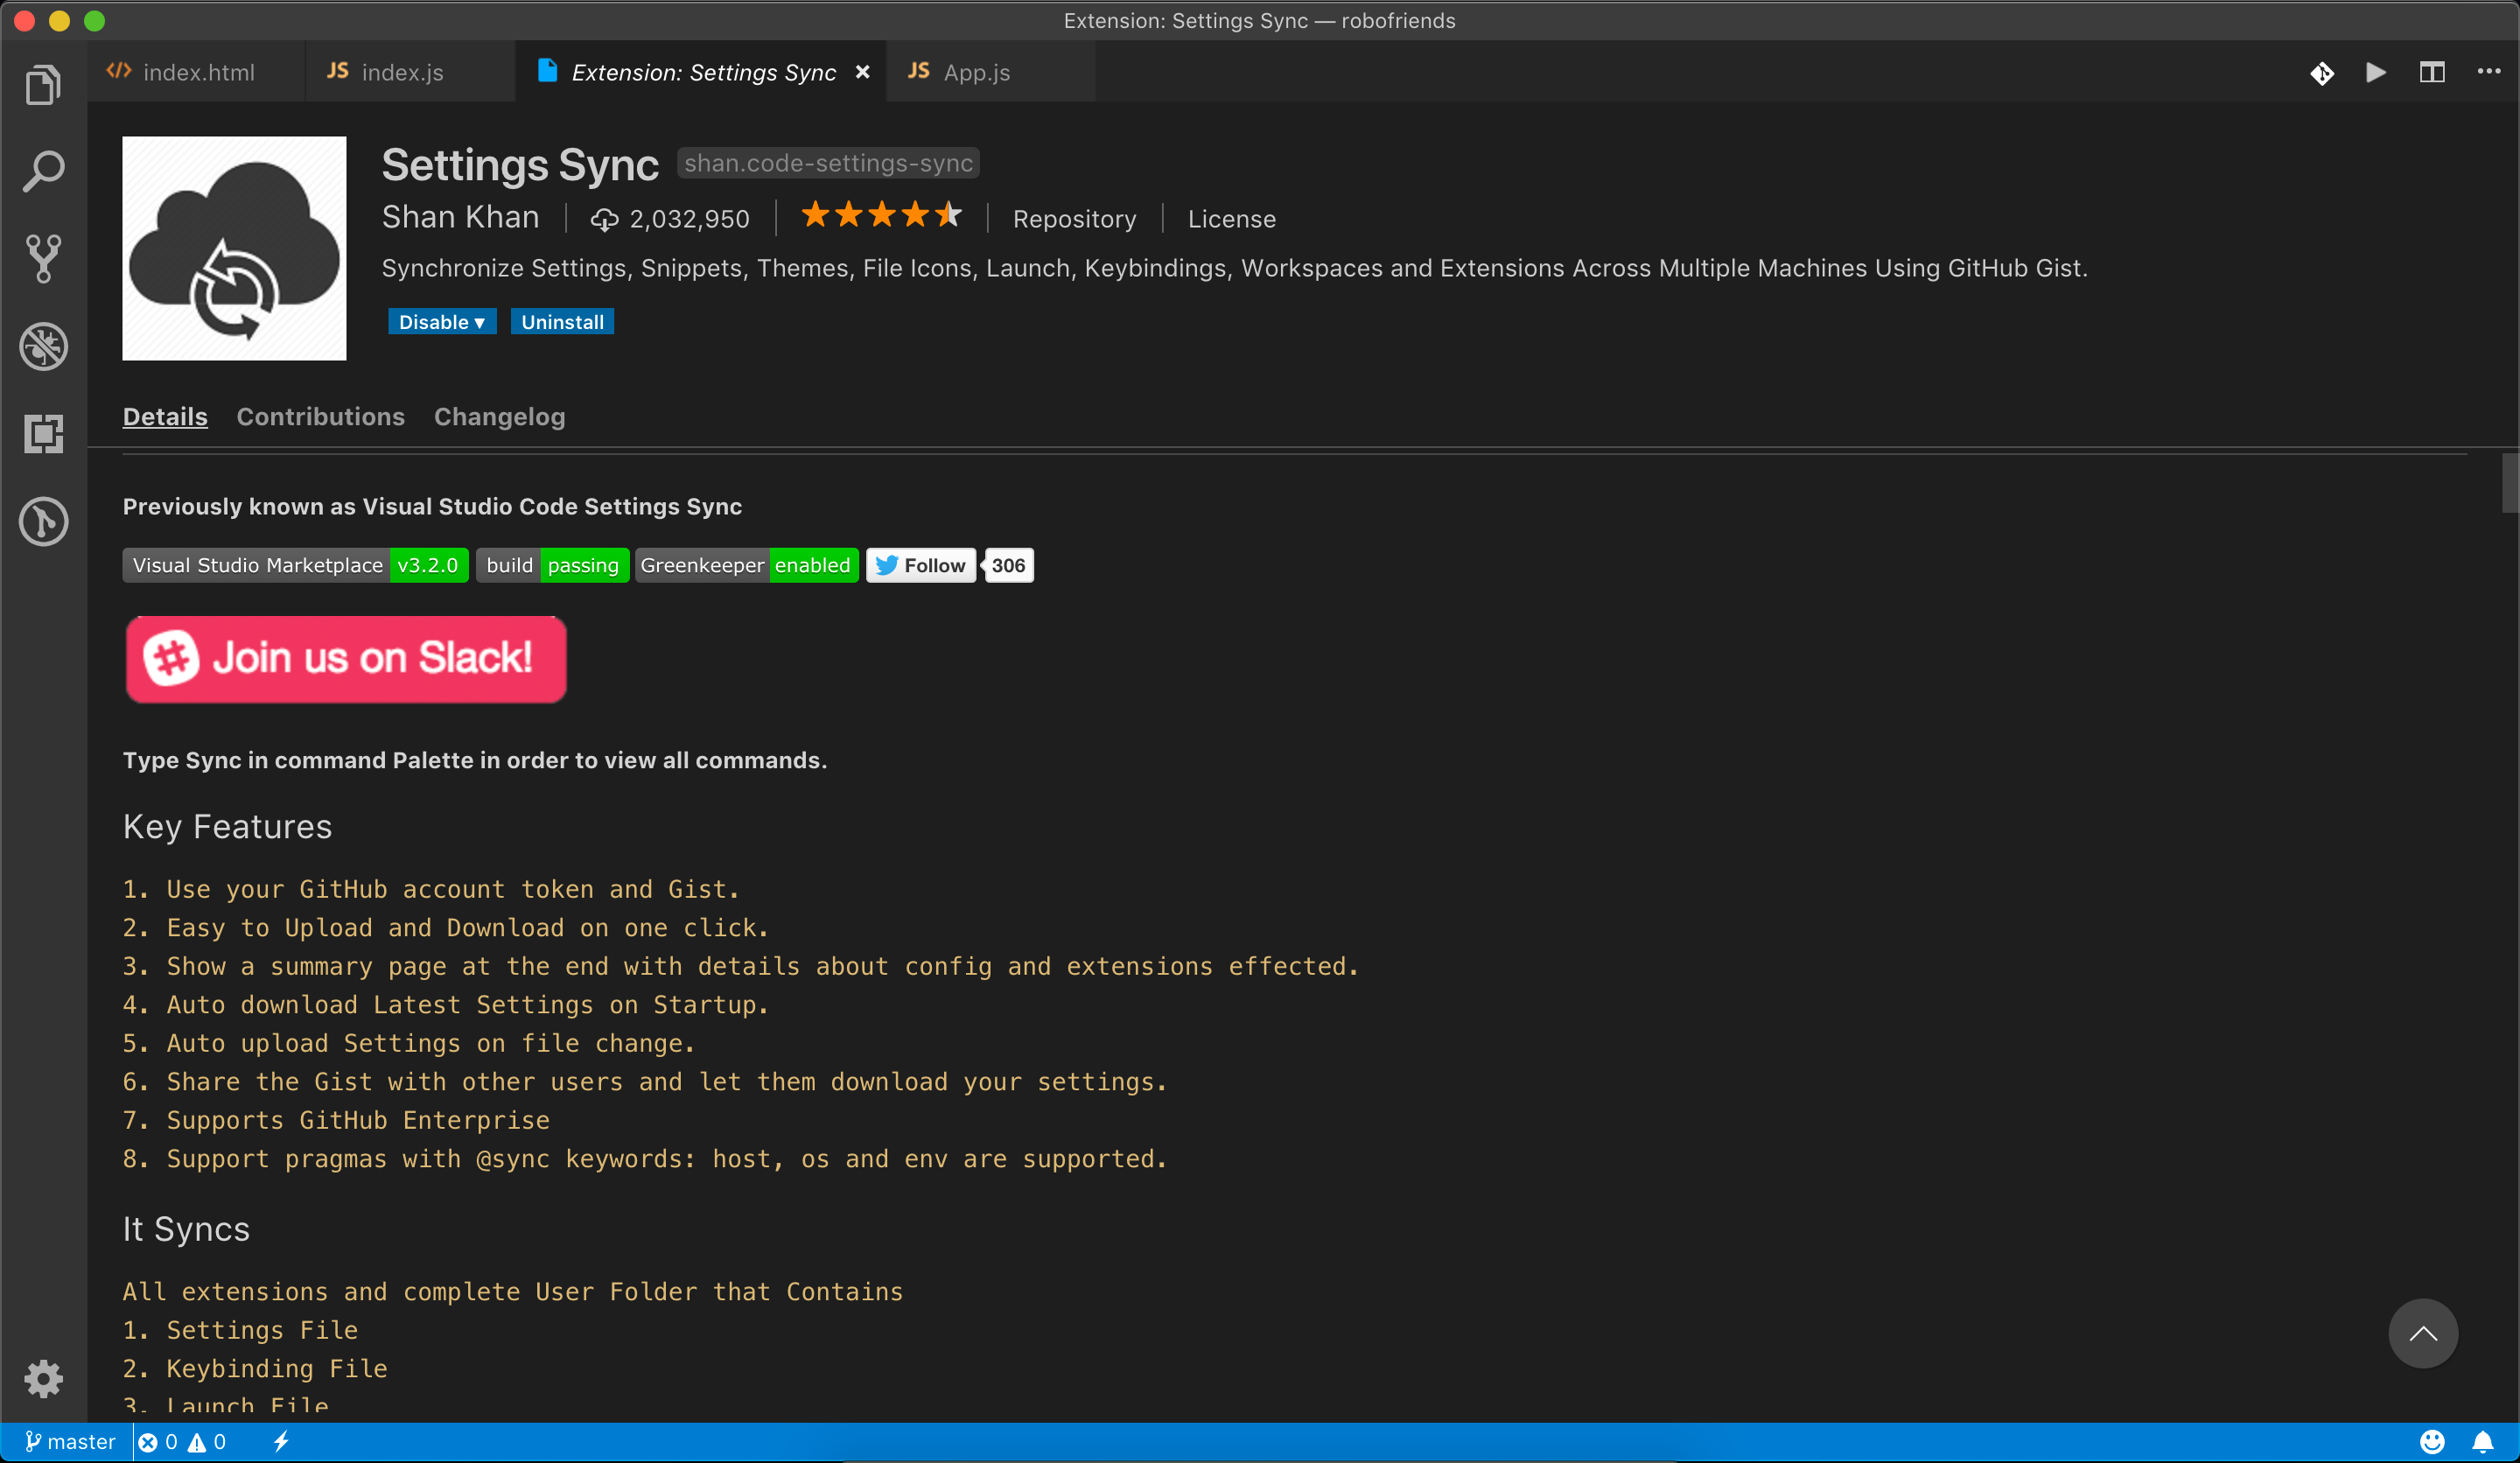Click the line 'Auto download Latest Settings on Startup.'
The height and width of the screenshot is (1463, 2520).
(x=446, y=1004)
